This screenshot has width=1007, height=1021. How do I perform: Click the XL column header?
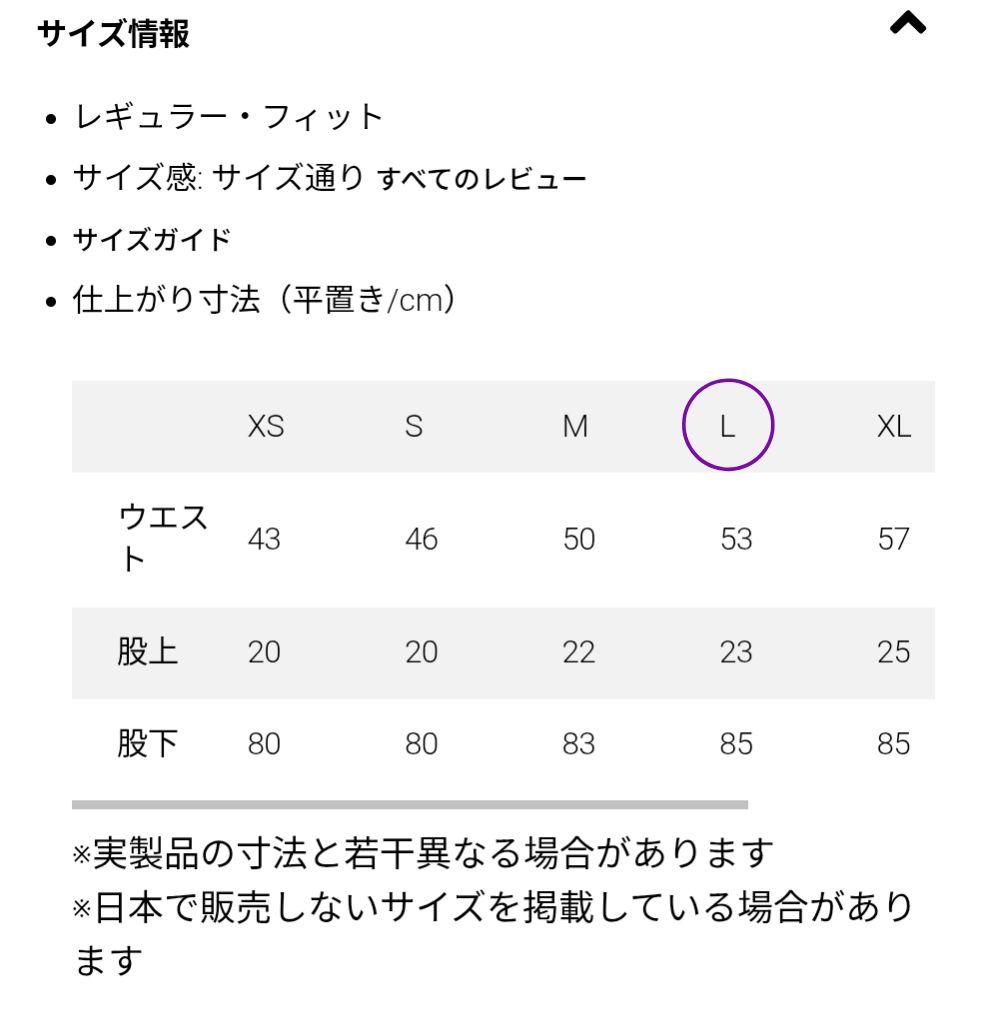(x=895, y=427)
